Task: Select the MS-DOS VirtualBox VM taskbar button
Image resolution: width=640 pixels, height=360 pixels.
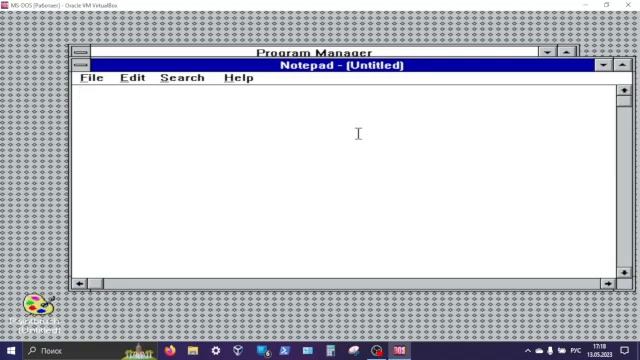Action: pos(399,351)
